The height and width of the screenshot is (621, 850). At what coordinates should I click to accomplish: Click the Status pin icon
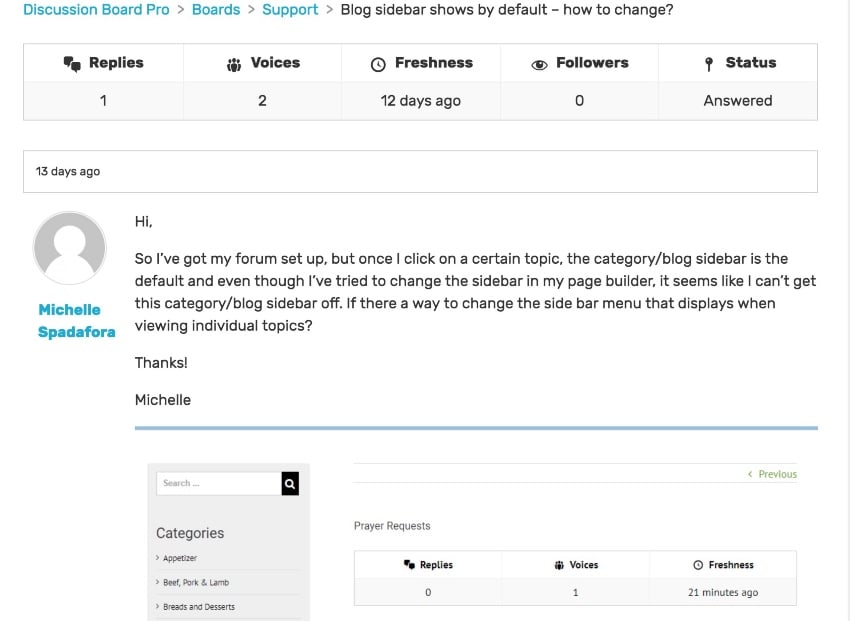coord(709,64)
